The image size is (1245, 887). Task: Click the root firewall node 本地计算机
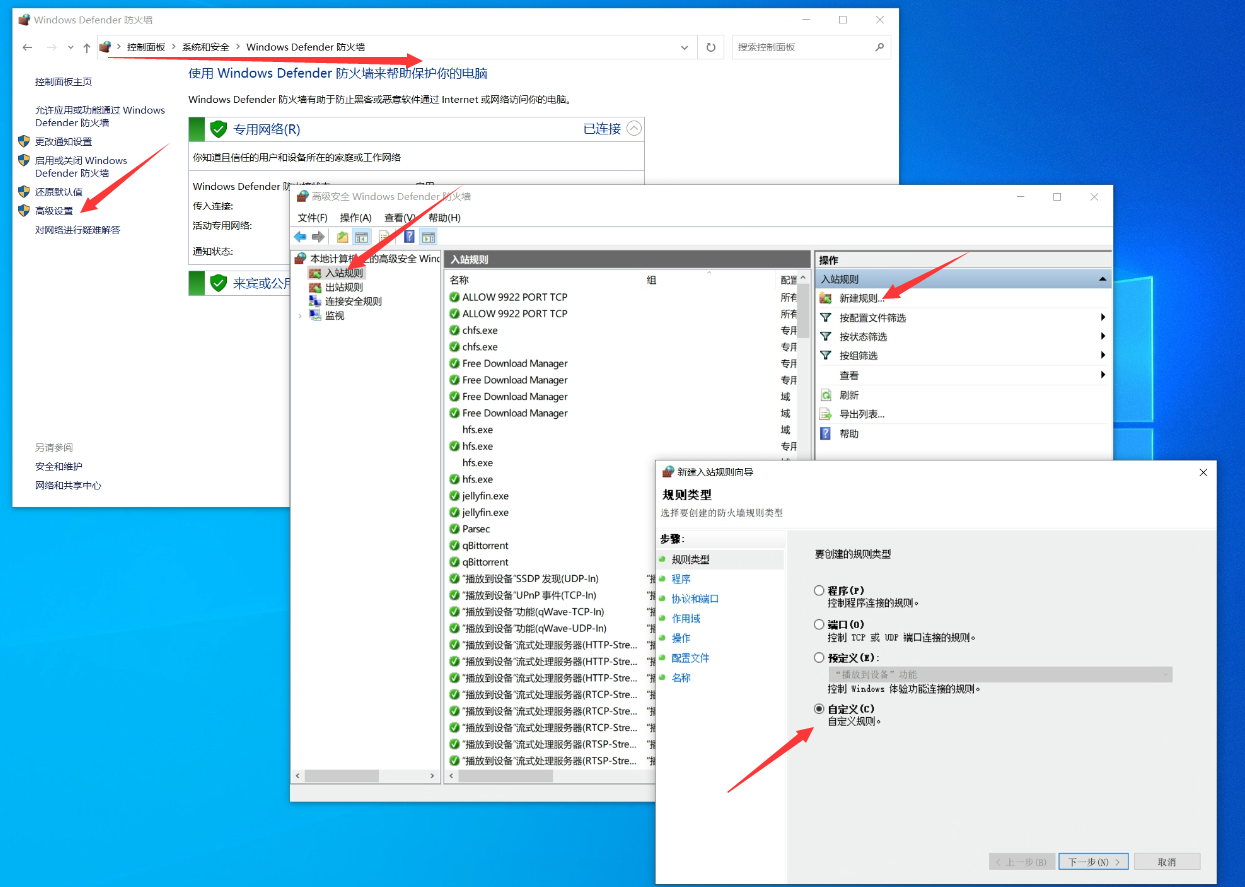pos(367,258)
